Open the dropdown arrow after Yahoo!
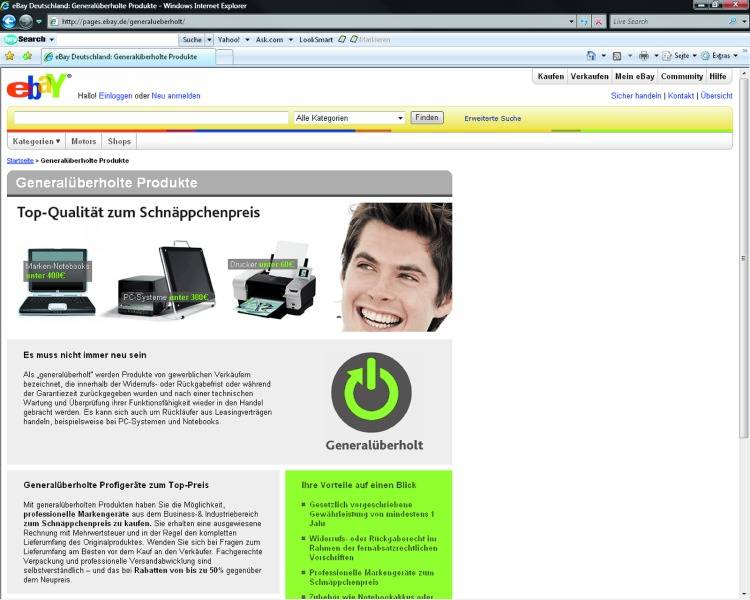The width and height of the screenshot is (750, 600). [247, 40]
